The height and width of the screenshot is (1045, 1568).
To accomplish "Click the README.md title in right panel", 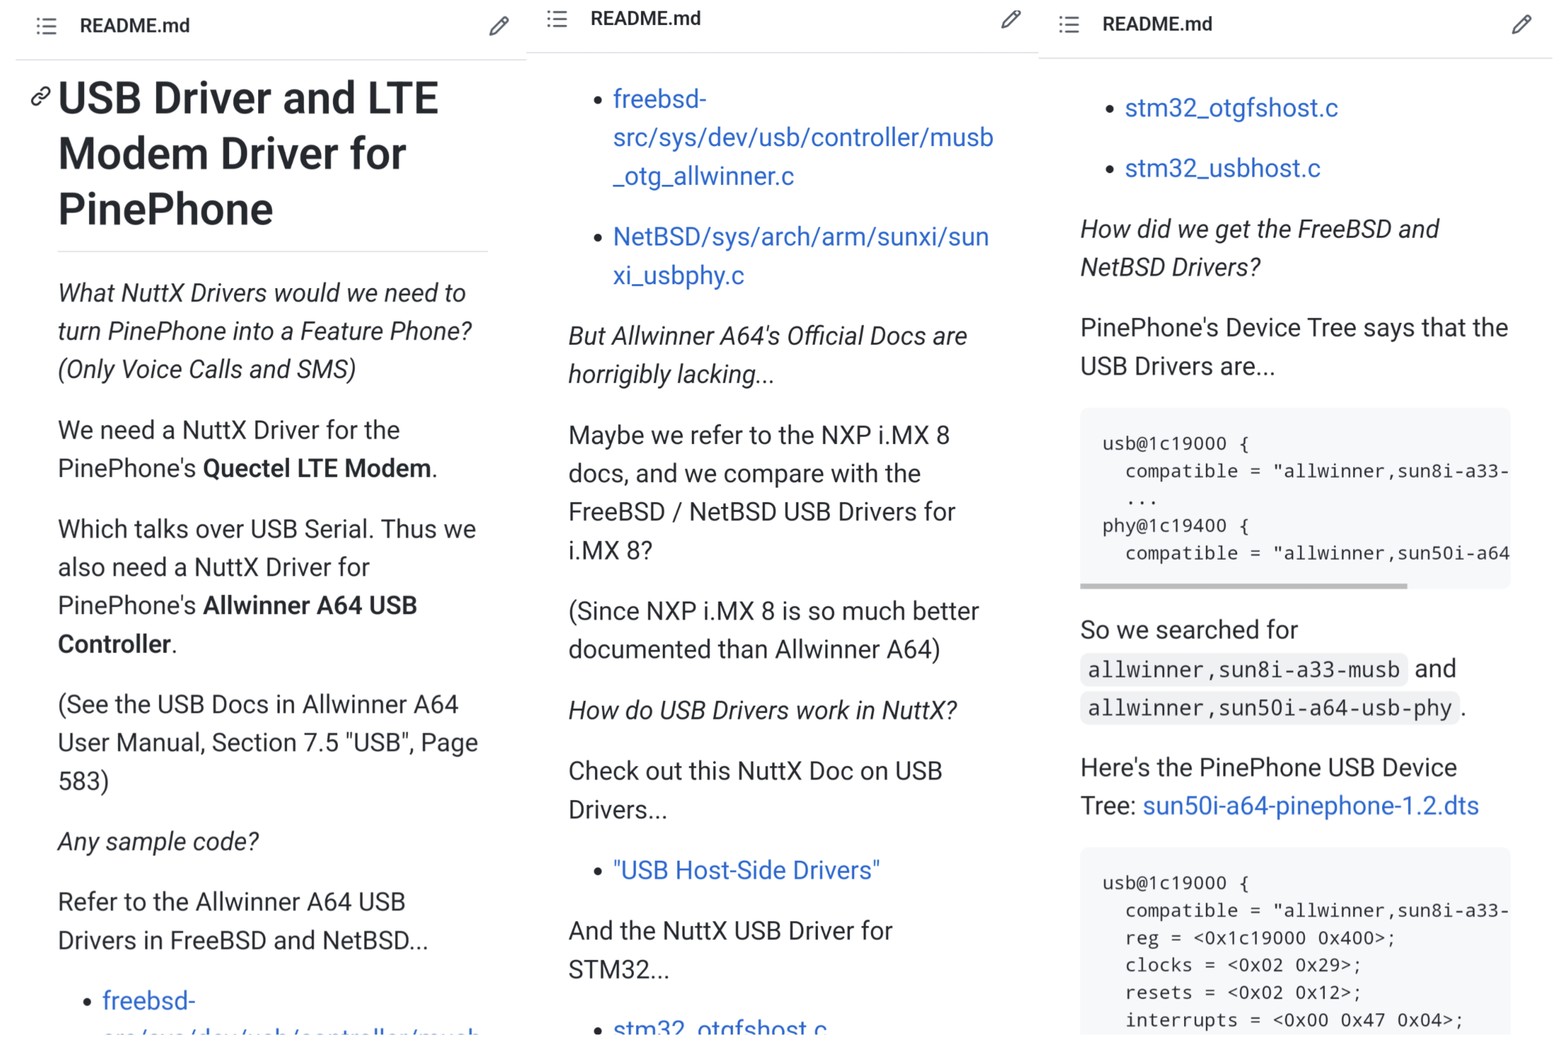I will coord(1157,24).
